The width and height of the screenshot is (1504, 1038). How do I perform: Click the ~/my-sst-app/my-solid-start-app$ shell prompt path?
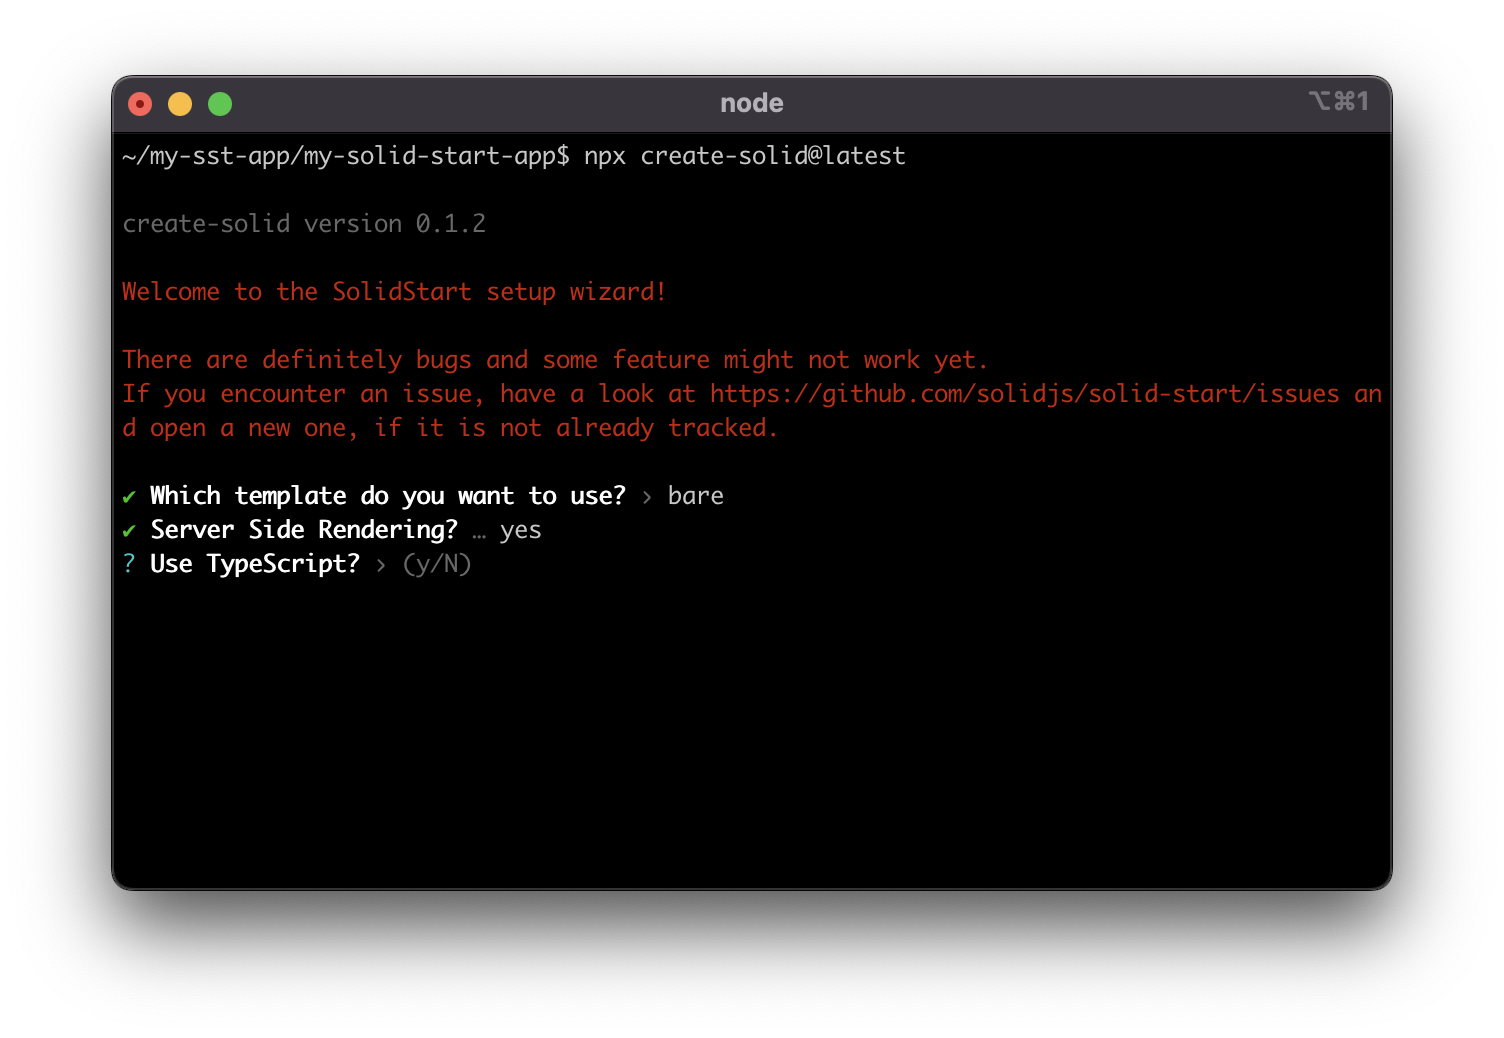point(345,156)
